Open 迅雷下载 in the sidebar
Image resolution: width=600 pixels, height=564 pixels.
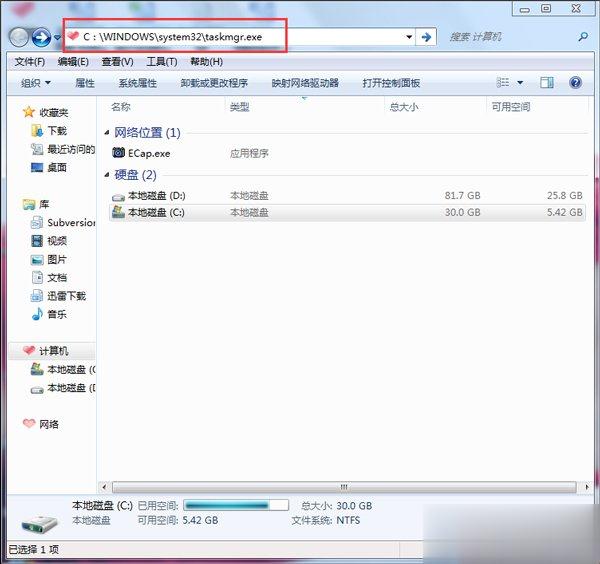point(67,295)
